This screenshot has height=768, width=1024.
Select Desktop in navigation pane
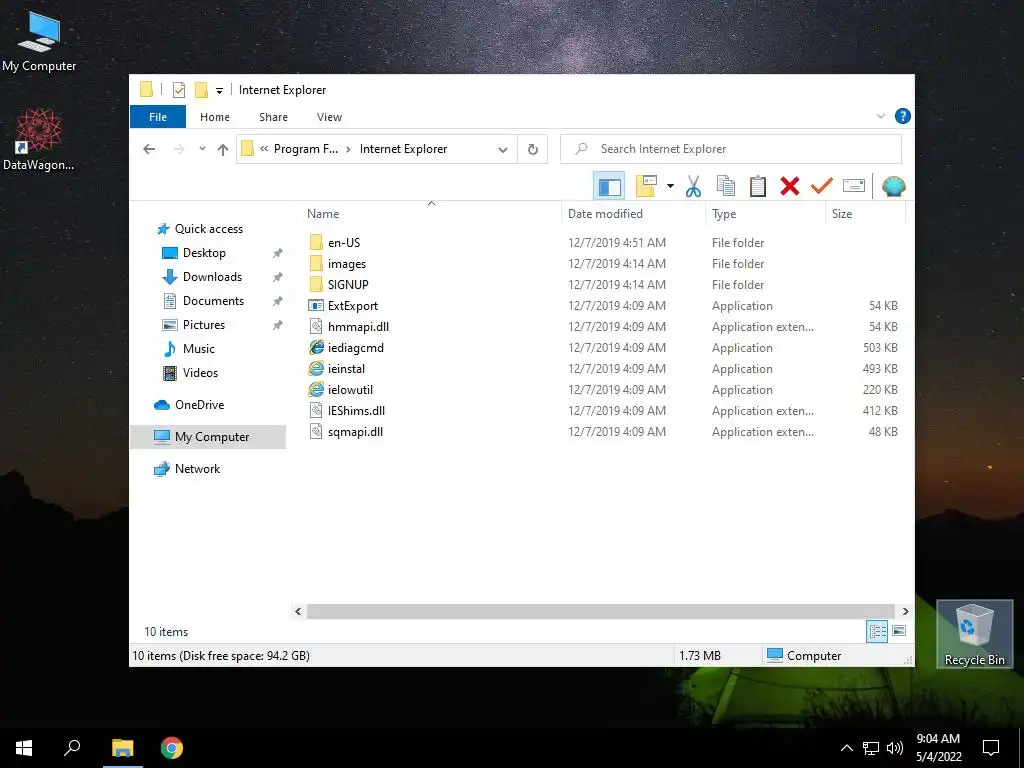click(x=204, y=253)
